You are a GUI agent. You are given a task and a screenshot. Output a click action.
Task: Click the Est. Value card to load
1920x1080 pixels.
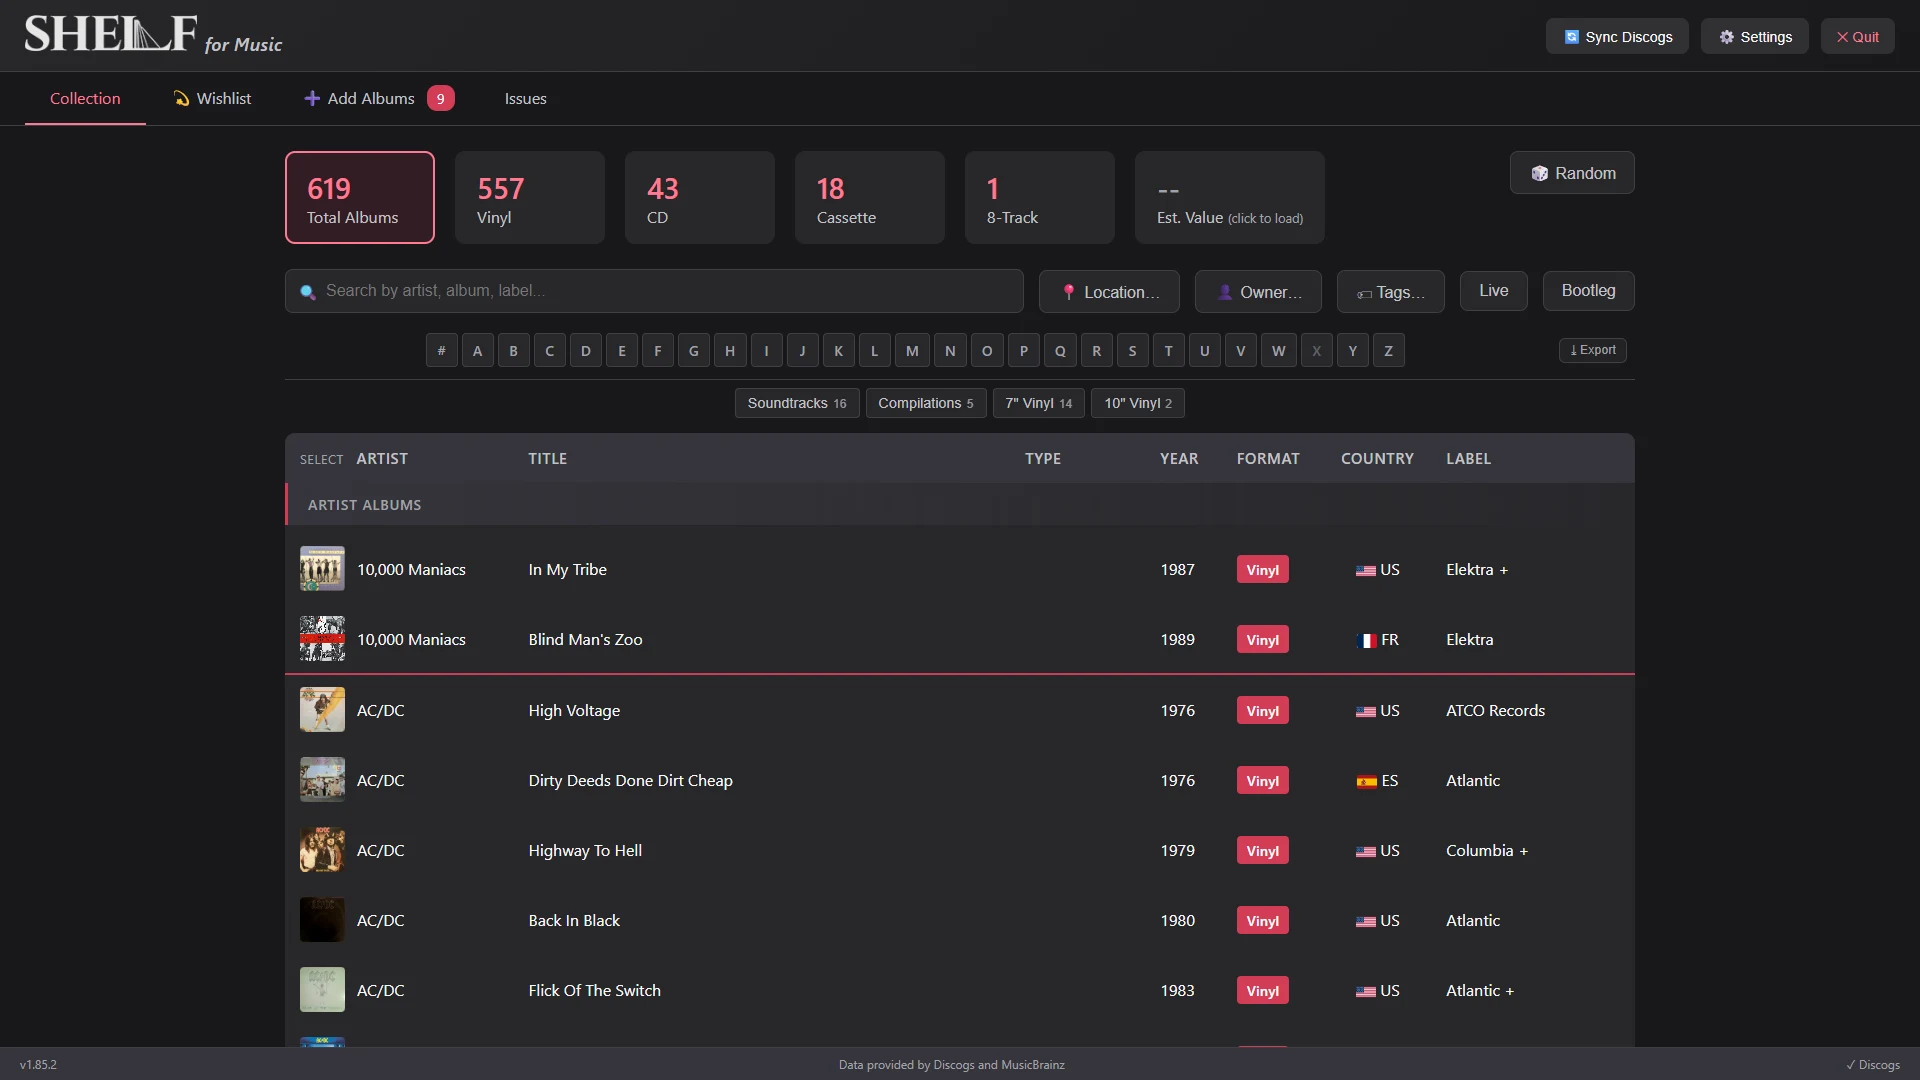coord(1229,197)
